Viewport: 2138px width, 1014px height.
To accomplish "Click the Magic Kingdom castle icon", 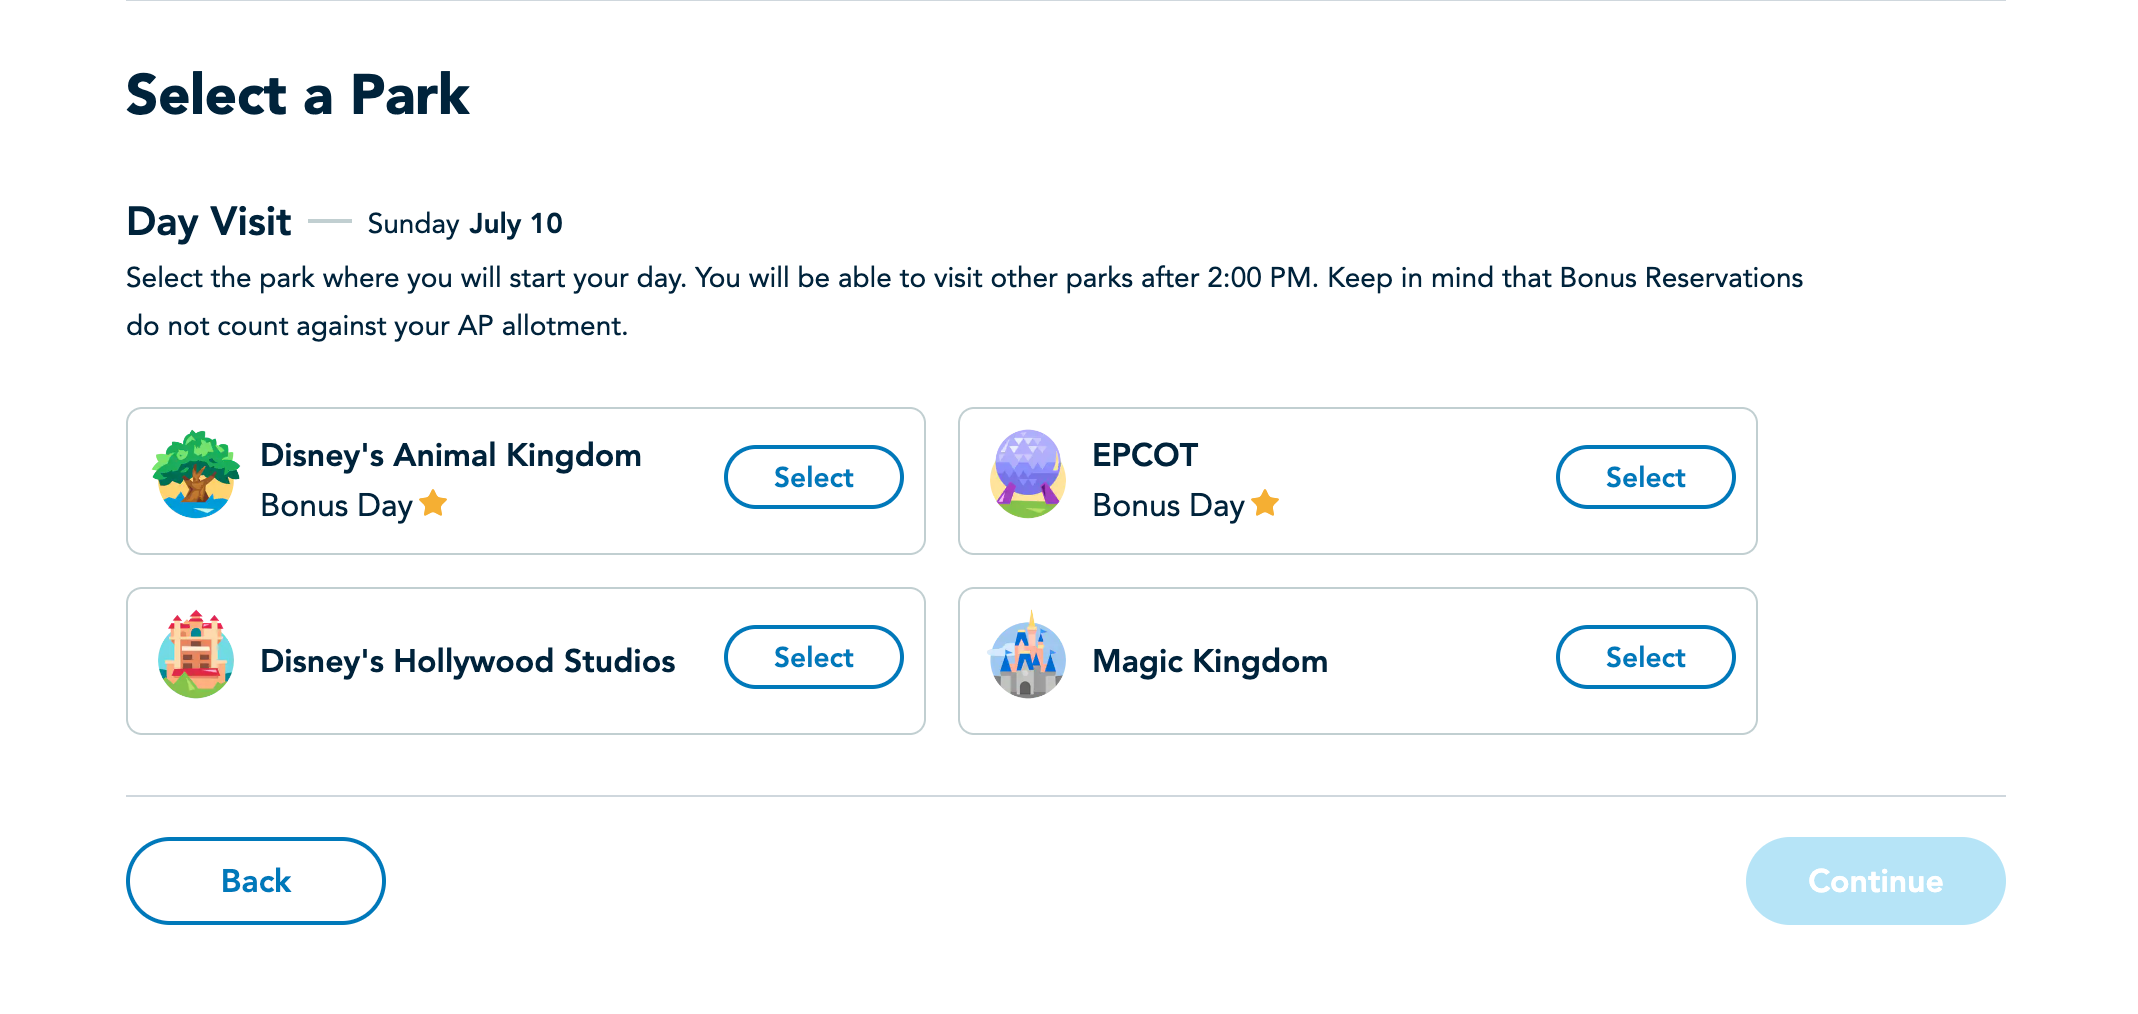I will pos(1027,656).
